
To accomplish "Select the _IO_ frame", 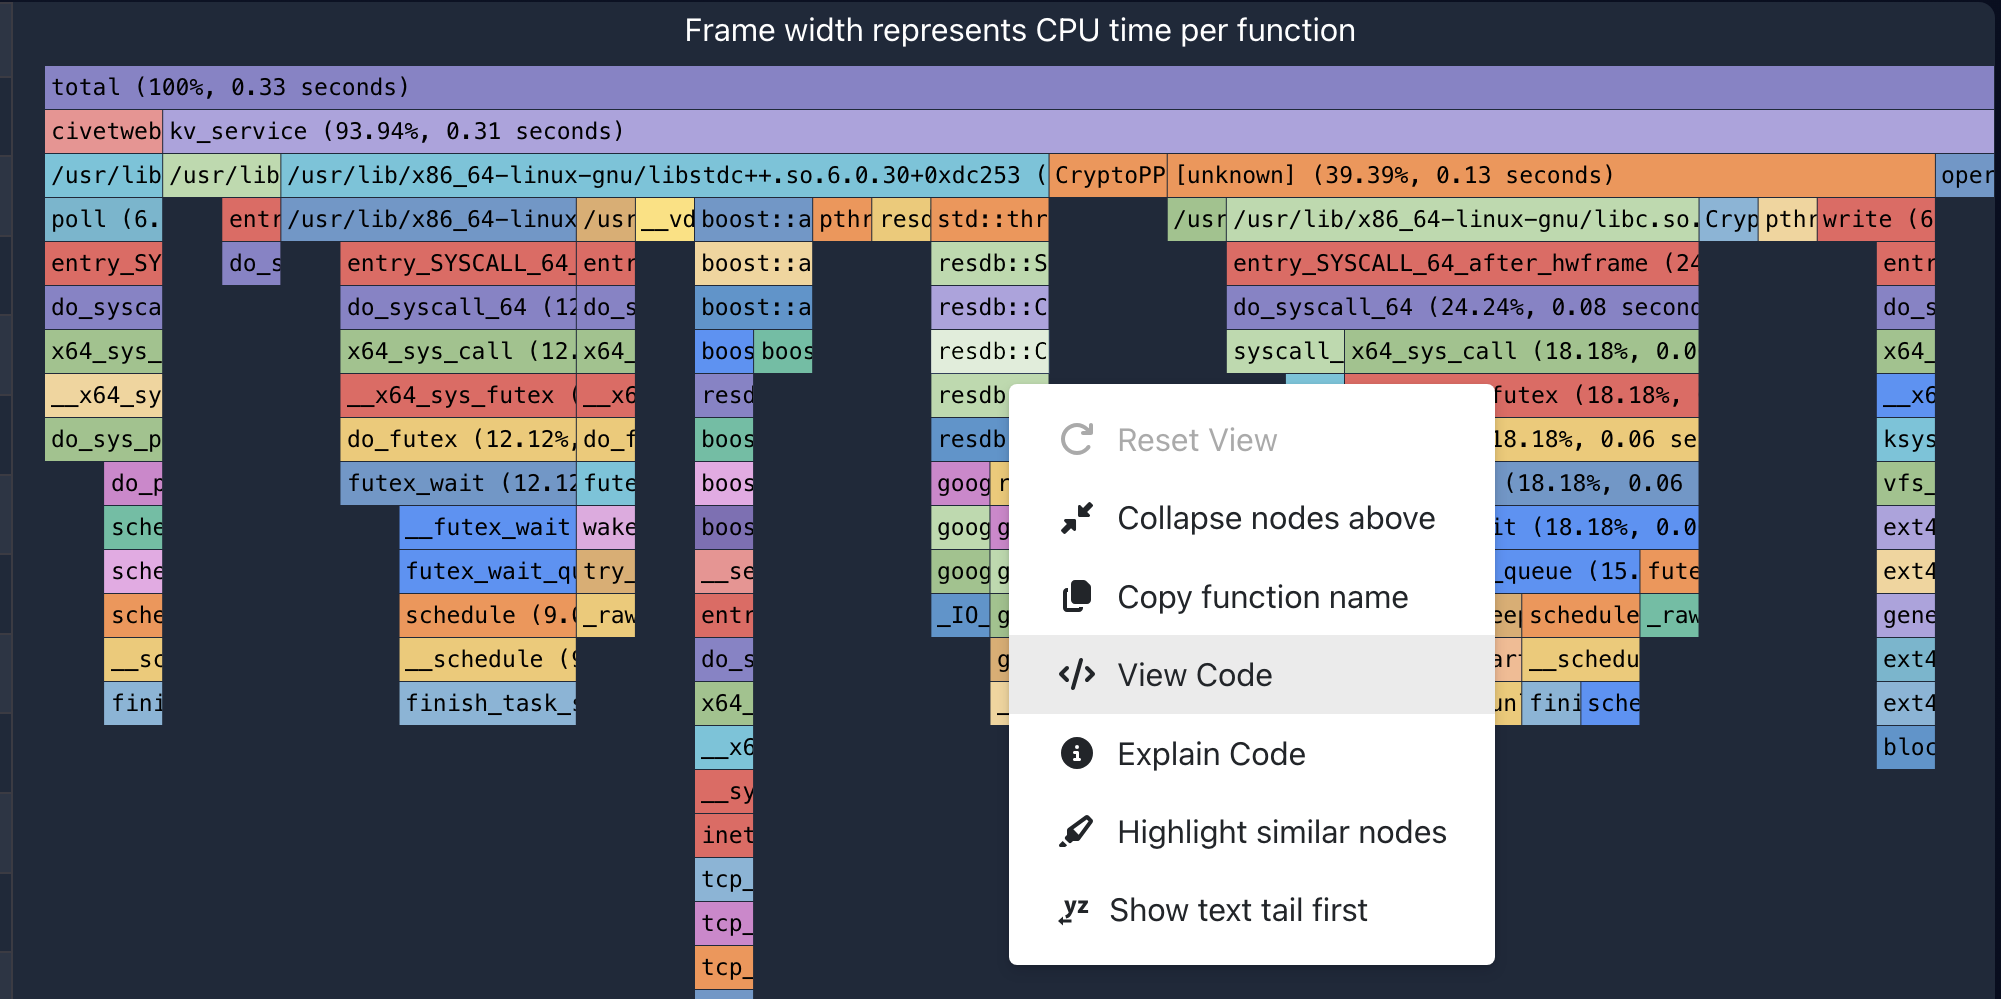I will coord(961,615).
